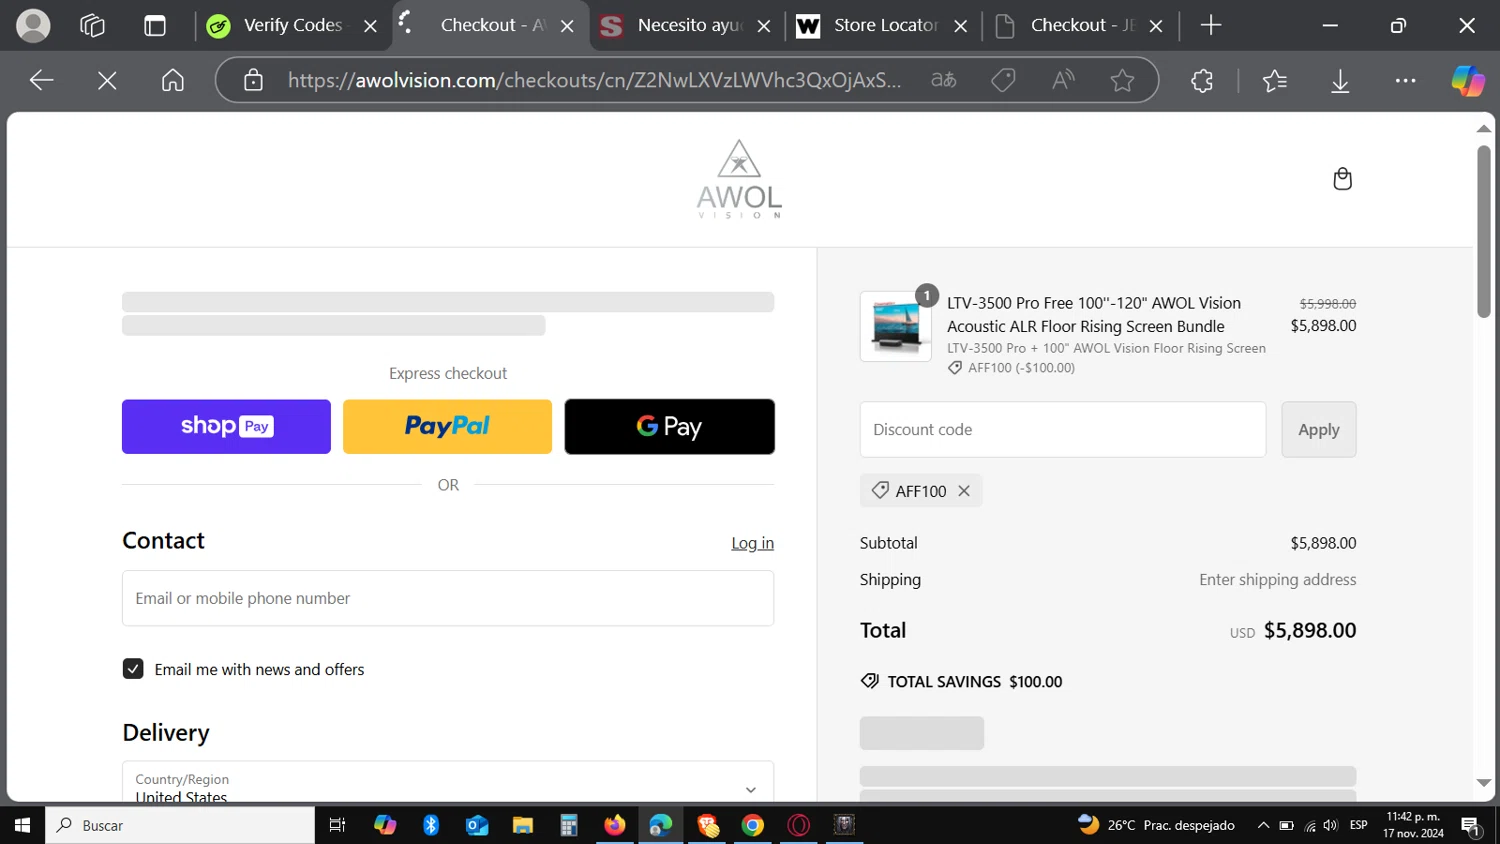Remove the AFF100 discount code
This screenshot has height=844, width=1500.
click(x=964, y=491)
